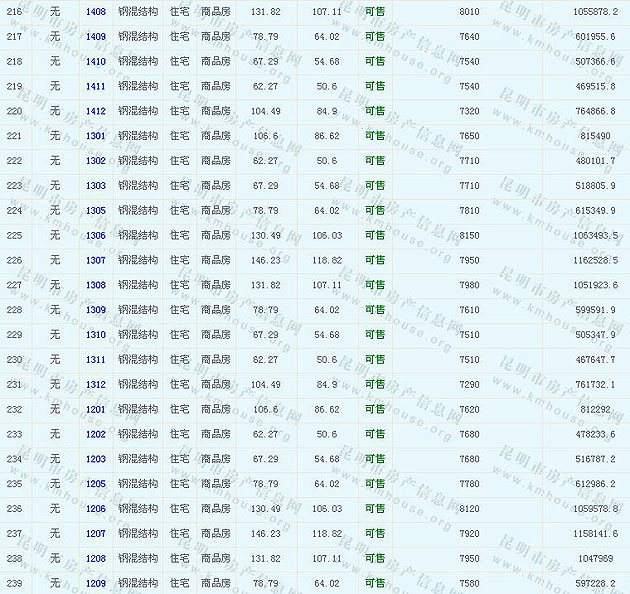This screenshot has height=594, width=630.
Task: Click row number 230 cell
Action: click(14, 360)
